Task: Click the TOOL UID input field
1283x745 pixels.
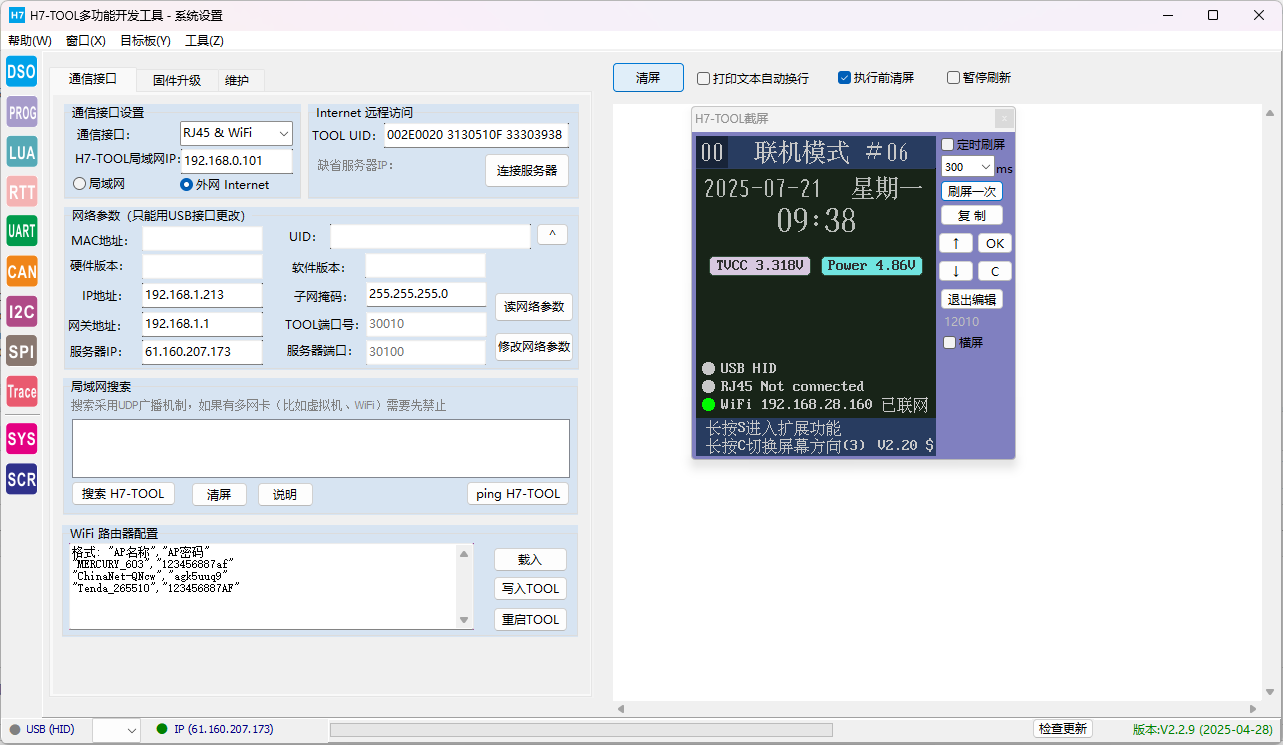Action: (475, 135)
